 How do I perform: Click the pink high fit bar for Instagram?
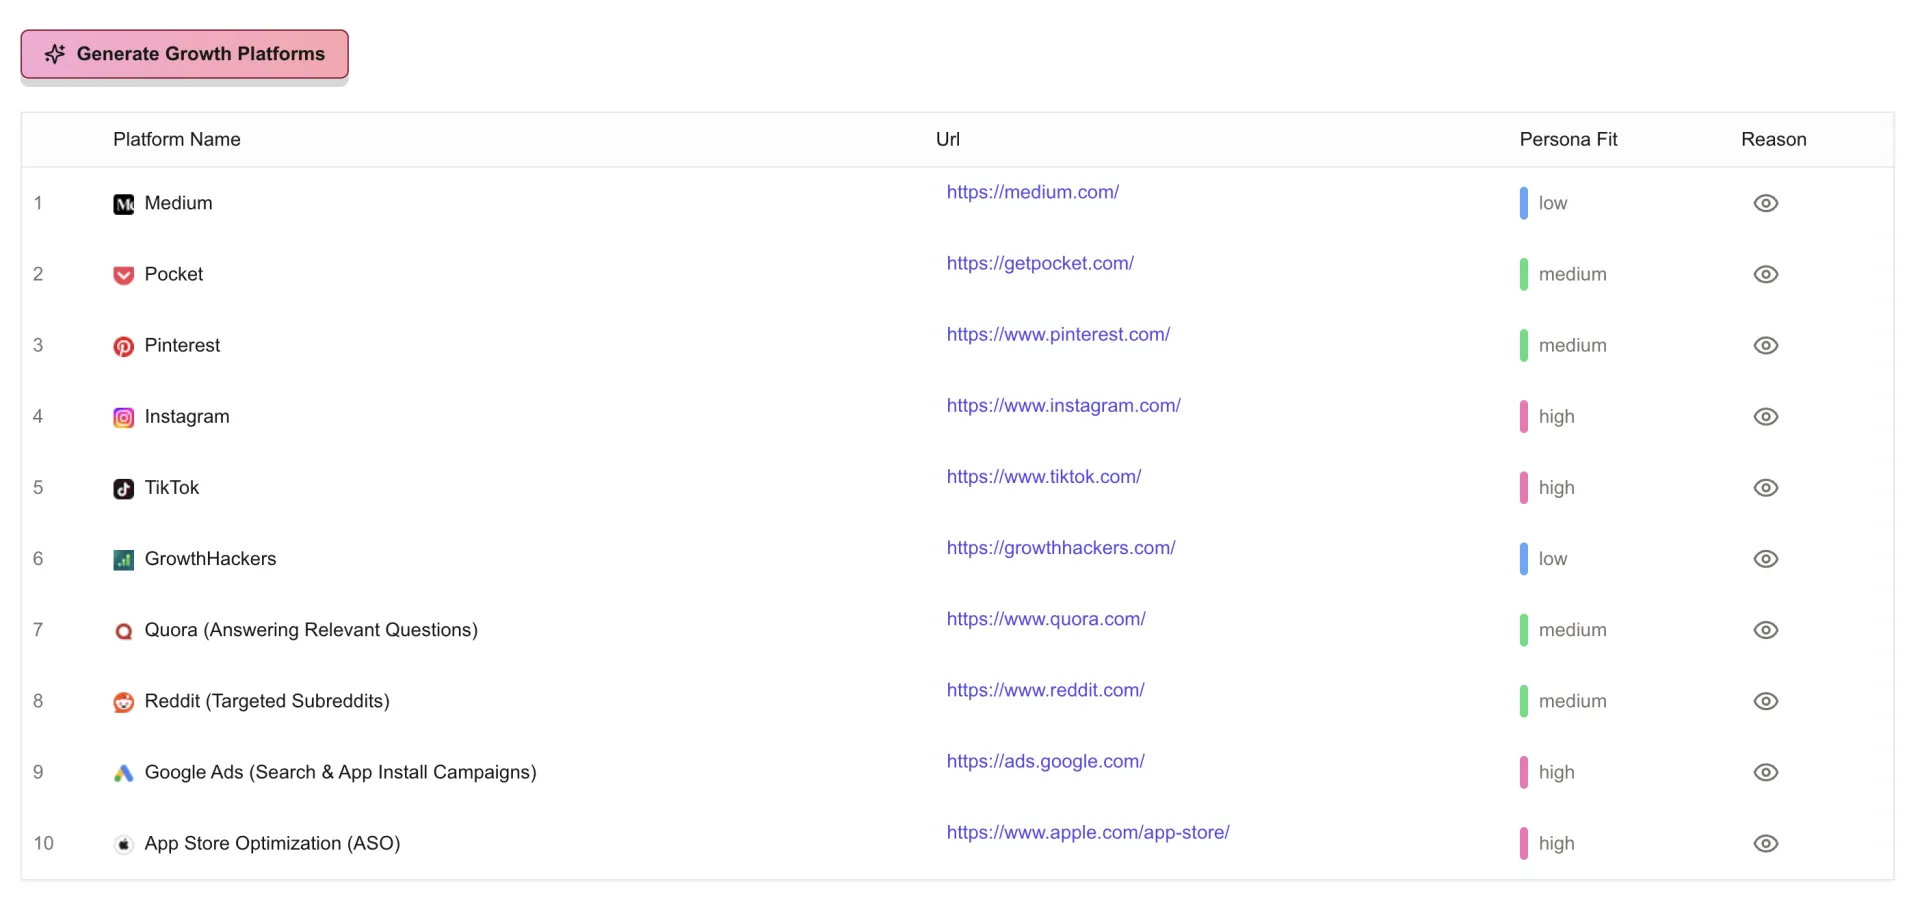(1524, 416)
